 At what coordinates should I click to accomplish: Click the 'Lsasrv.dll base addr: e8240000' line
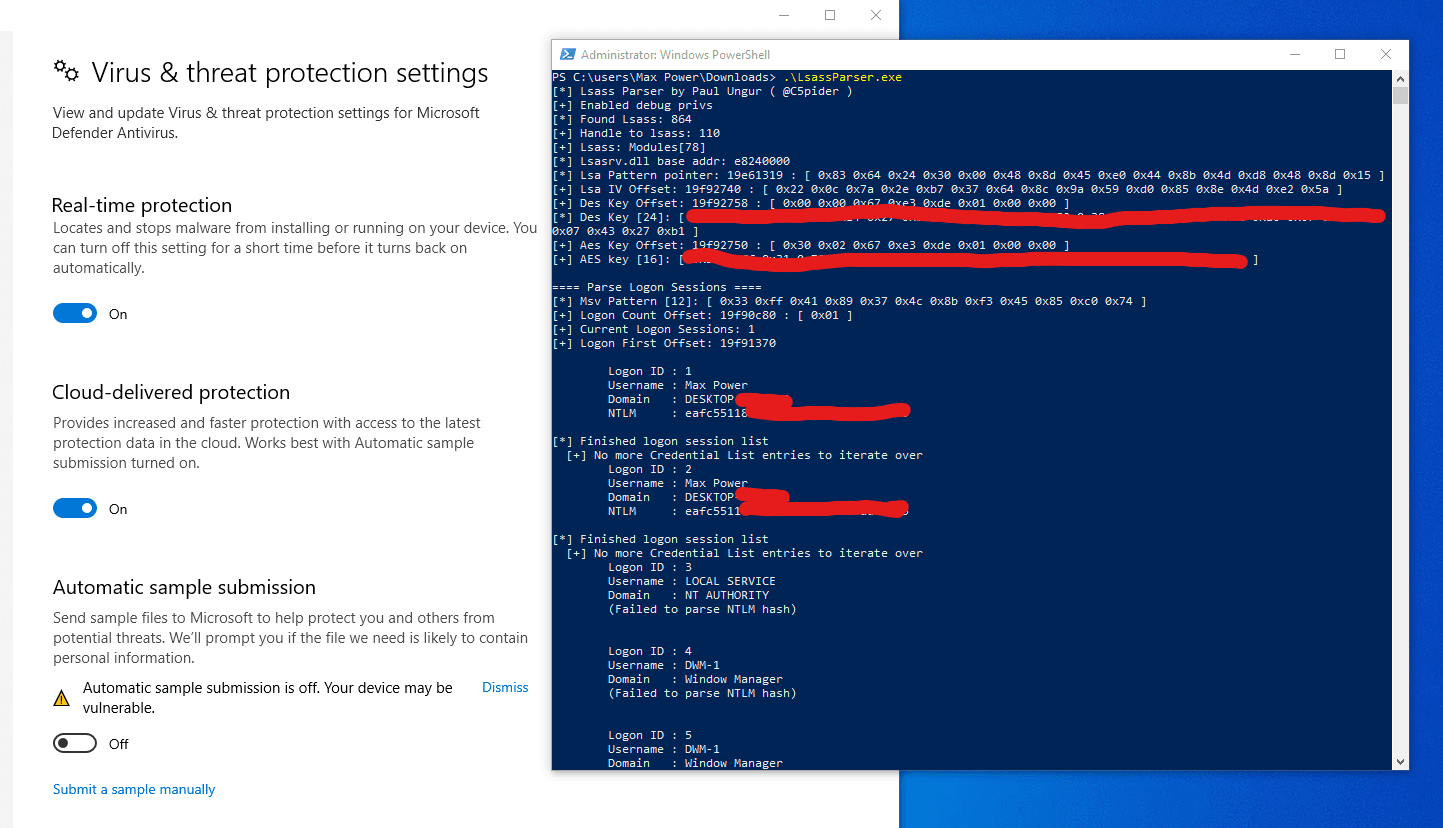click(671, 161)
